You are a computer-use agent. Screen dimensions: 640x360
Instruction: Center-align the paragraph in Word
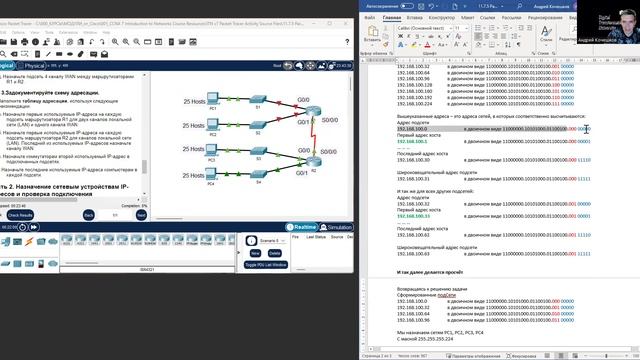(486, 36)
